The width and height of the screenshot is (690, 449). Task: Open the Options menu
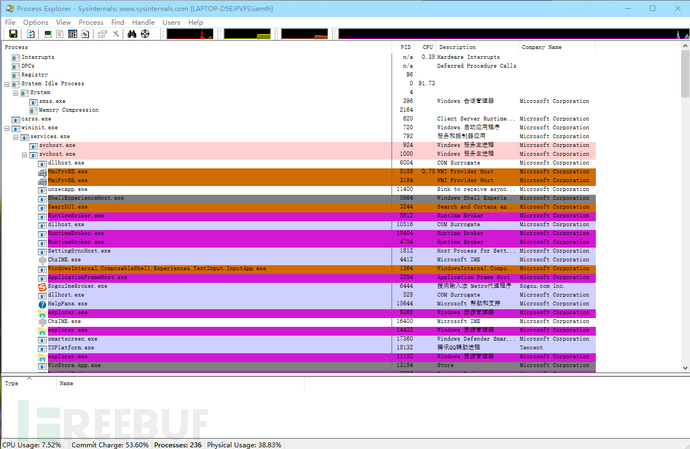click(35, 21)
